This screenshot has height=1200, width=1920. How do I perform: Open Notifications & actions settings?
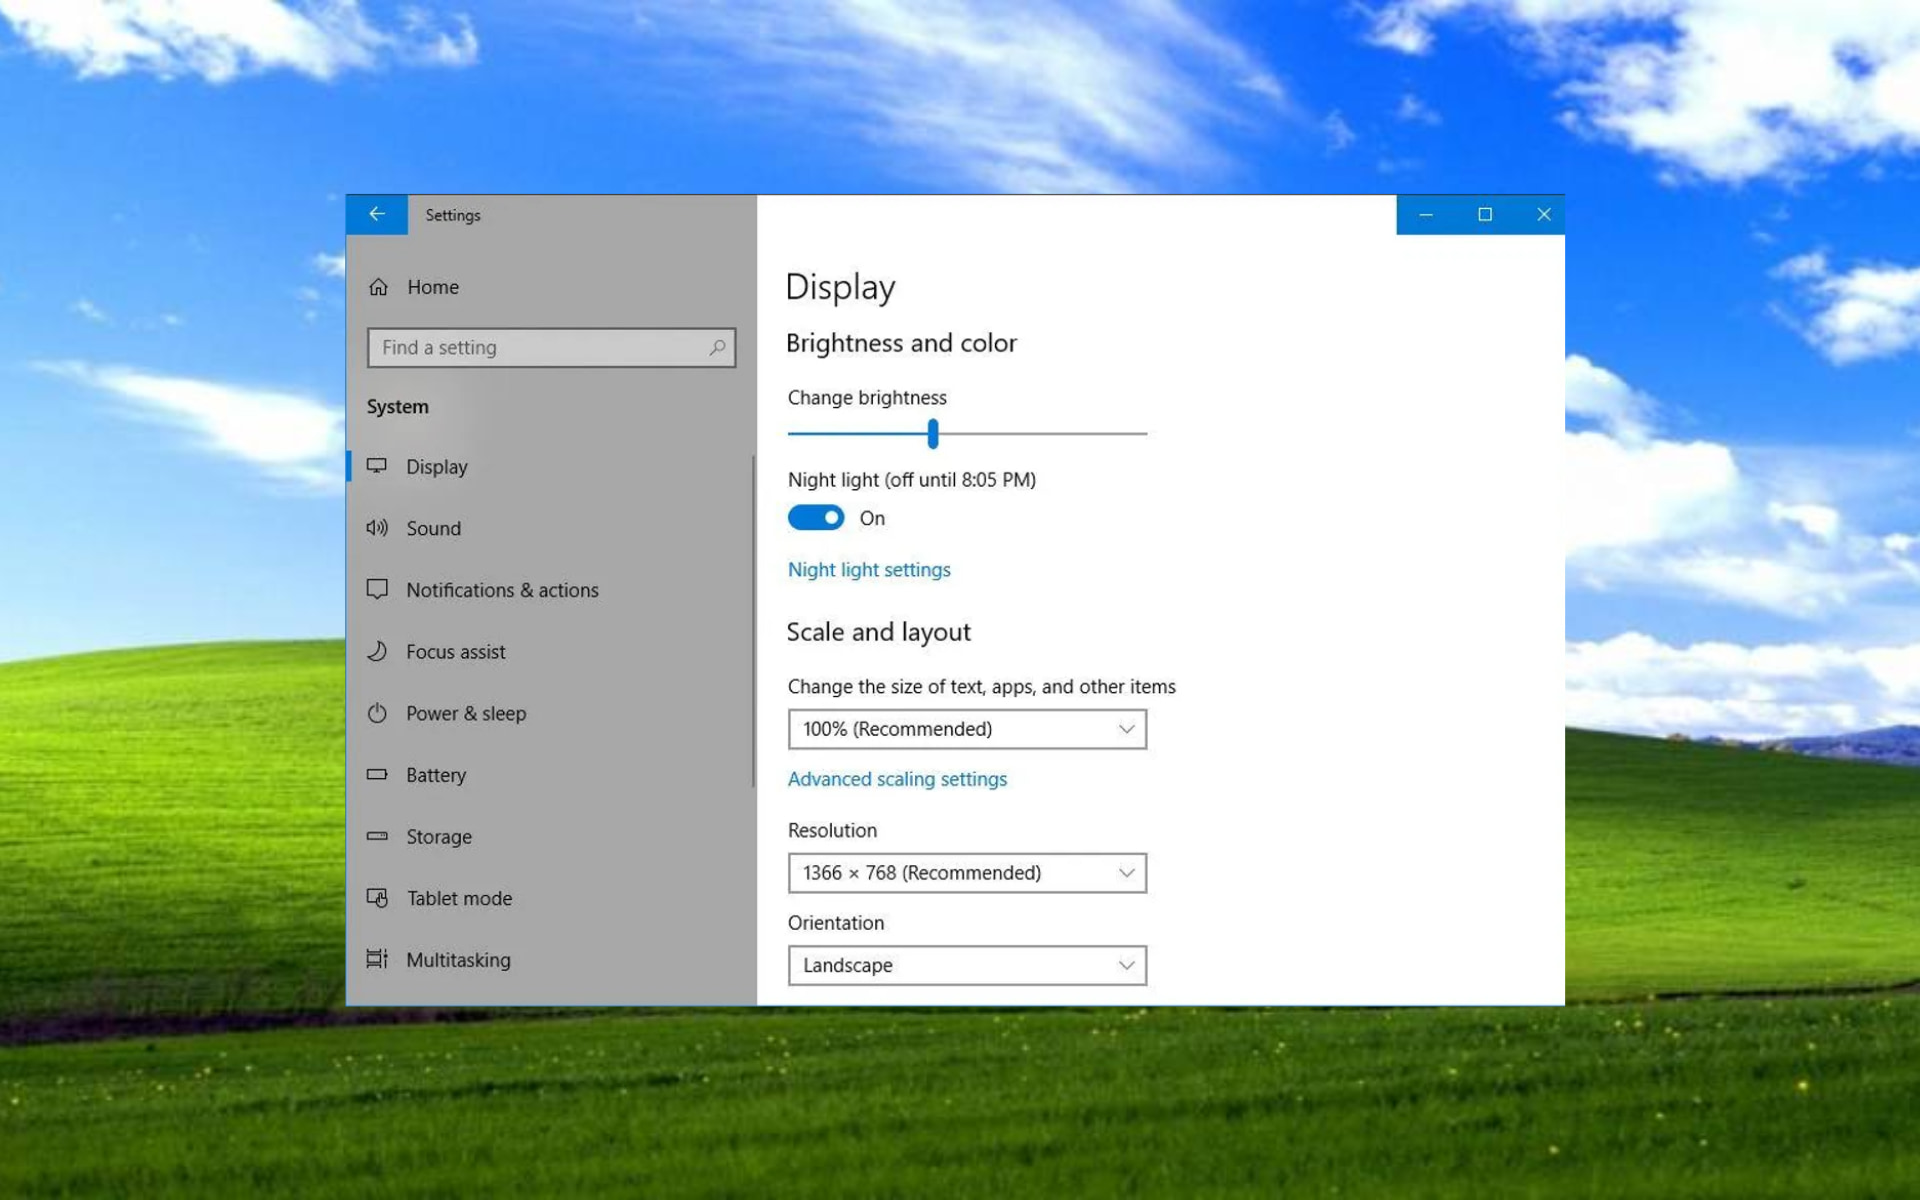[502, 590]
